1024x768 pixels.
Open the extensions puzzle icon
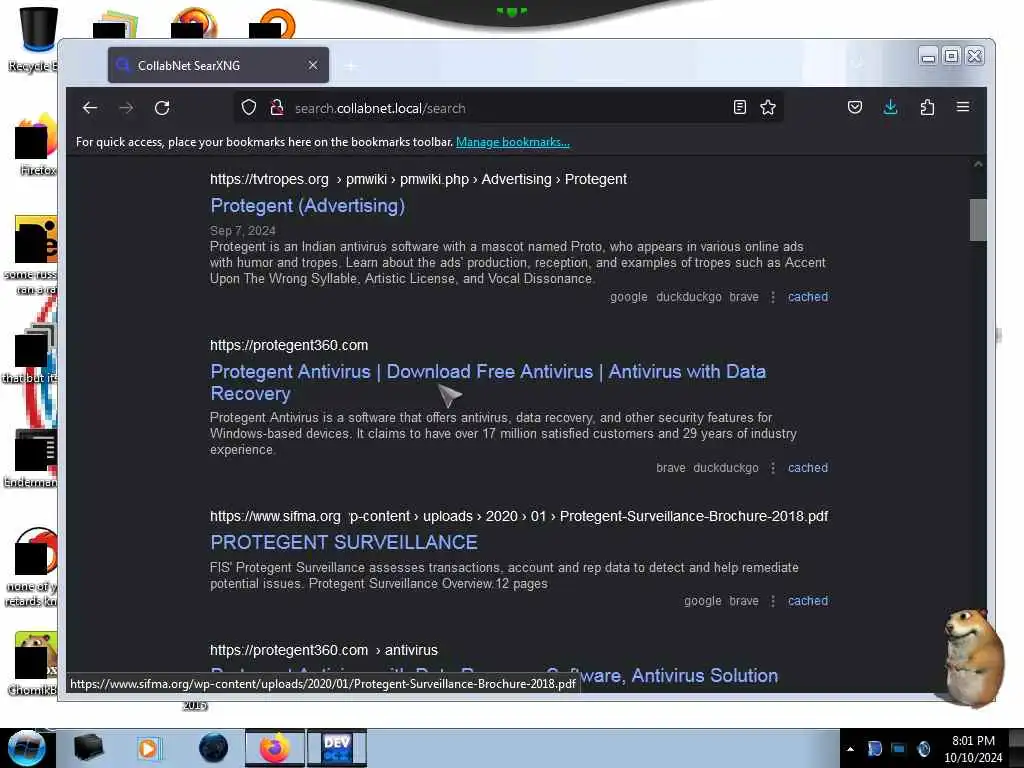point(927,107)
